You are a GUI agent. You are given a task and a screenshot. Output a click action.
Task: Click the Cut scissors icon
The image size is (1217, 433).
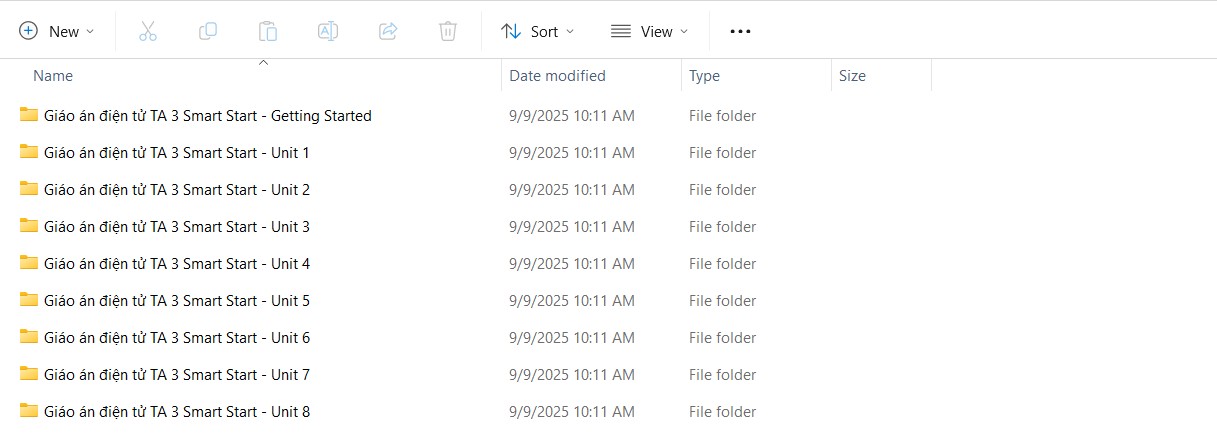tap(148, 31)
